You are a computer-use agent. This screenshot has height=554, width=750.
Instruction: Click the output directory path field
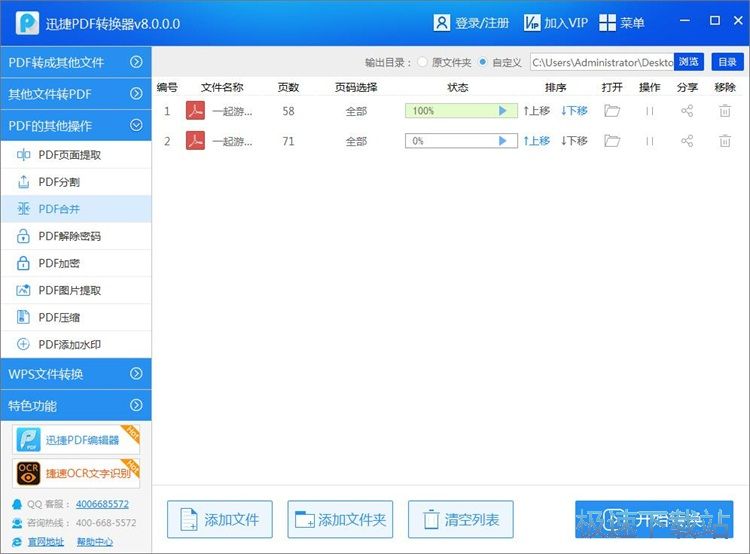point(602,62)
